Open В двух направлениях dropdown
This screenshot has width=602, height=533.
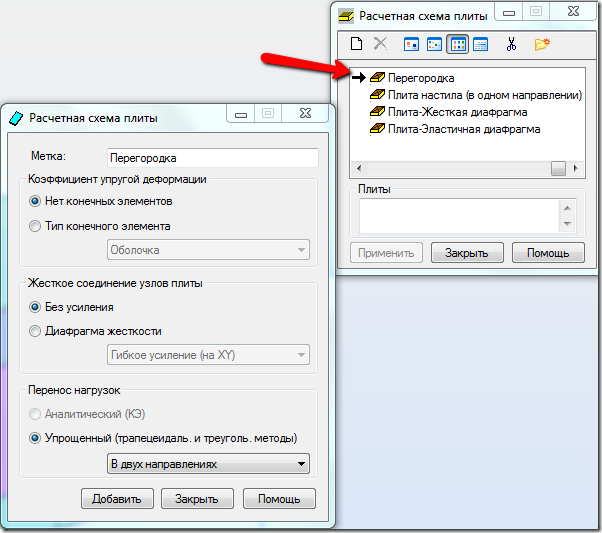click(x=208, y=464)
